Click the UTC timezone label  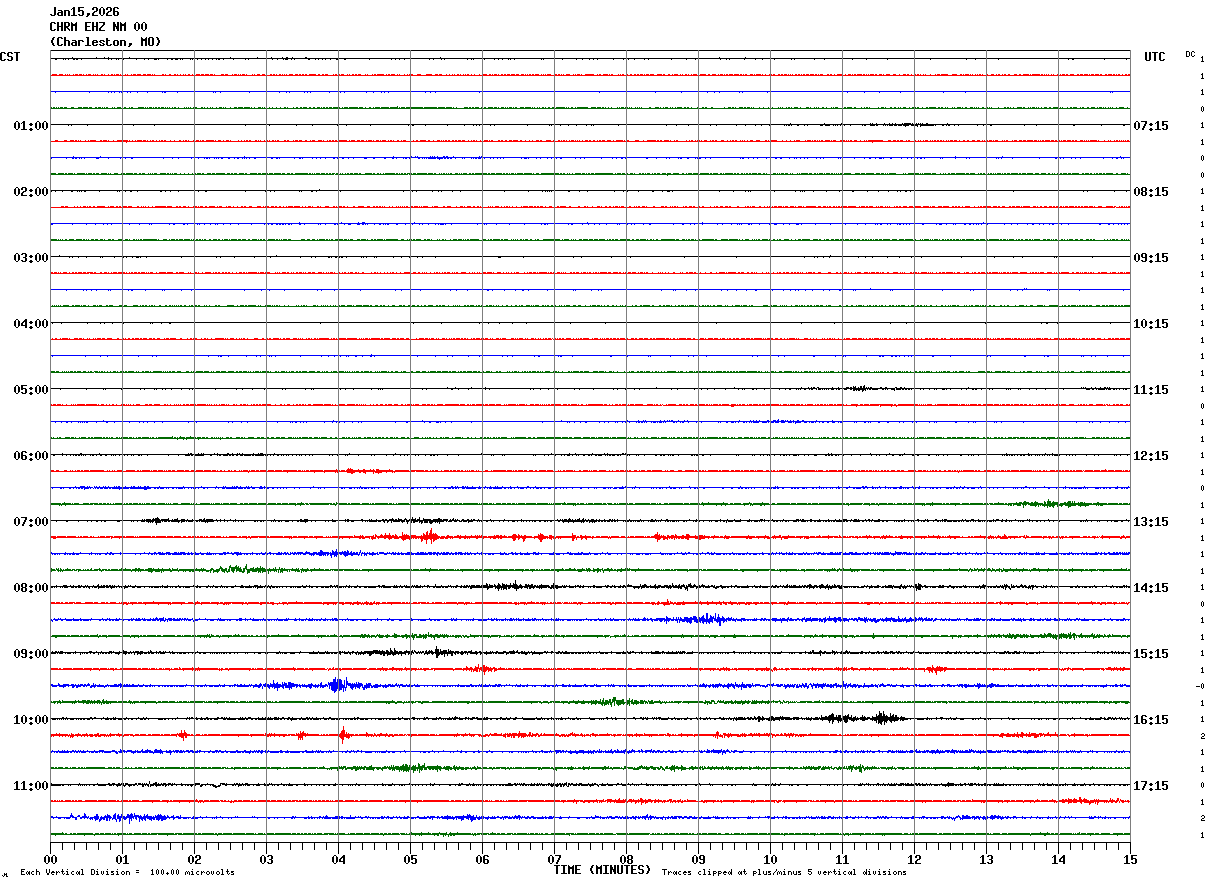tap(1155, 57)
